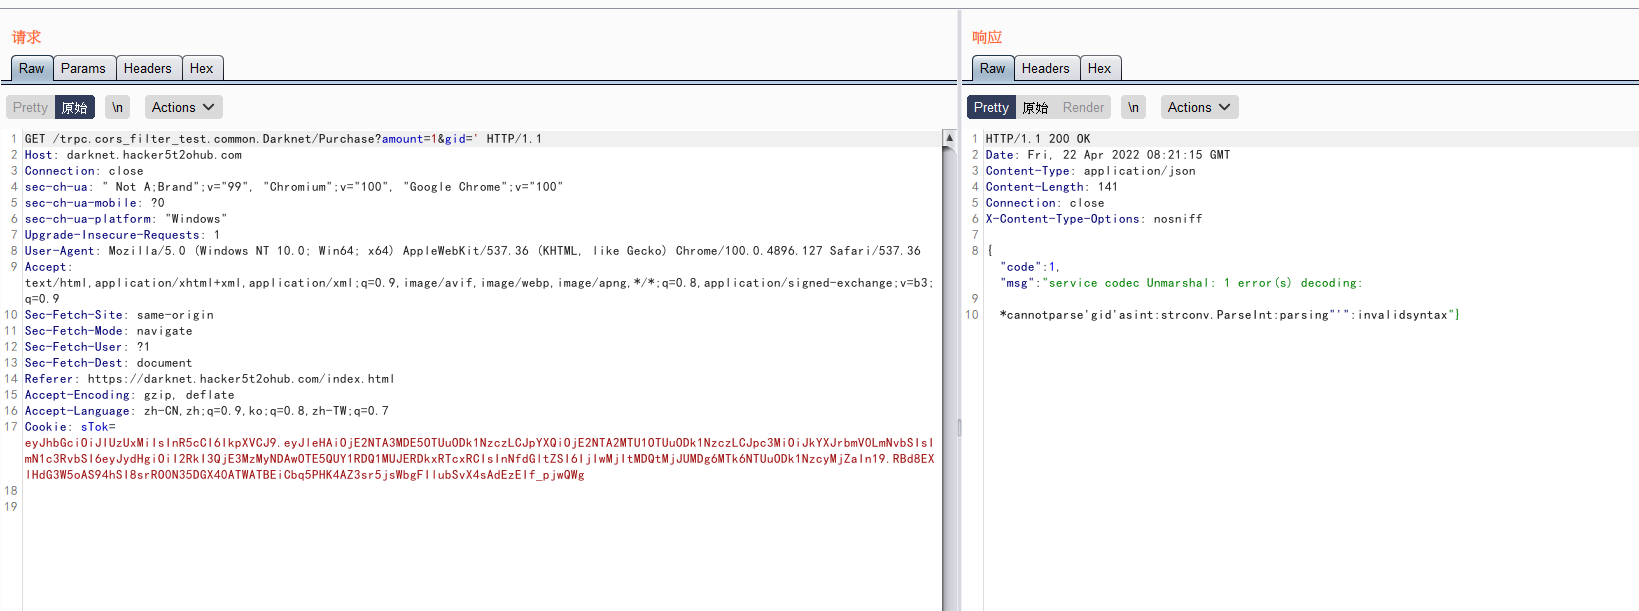The width and height of the screenshot is (1639, 611).
Task: Click the Cookie header line in request
Action: click(x=70, y=427)
